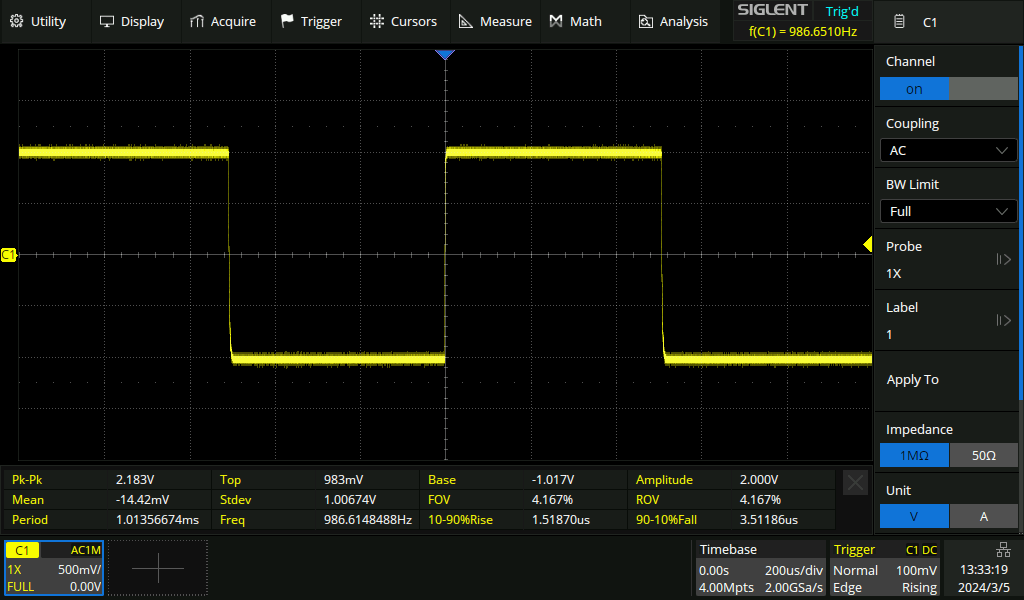Click the C1 channel info box
The height and width of the screenshot is (600, 1024).
click(x=53, y=569)
